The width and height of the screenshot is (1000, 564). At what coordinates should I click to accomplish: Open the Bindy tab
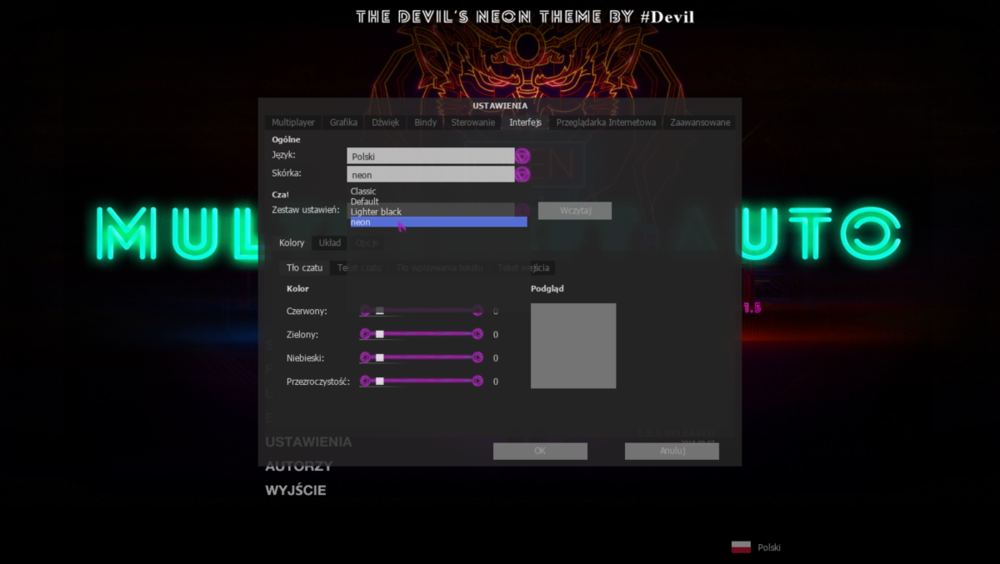[x=425, y=122]
